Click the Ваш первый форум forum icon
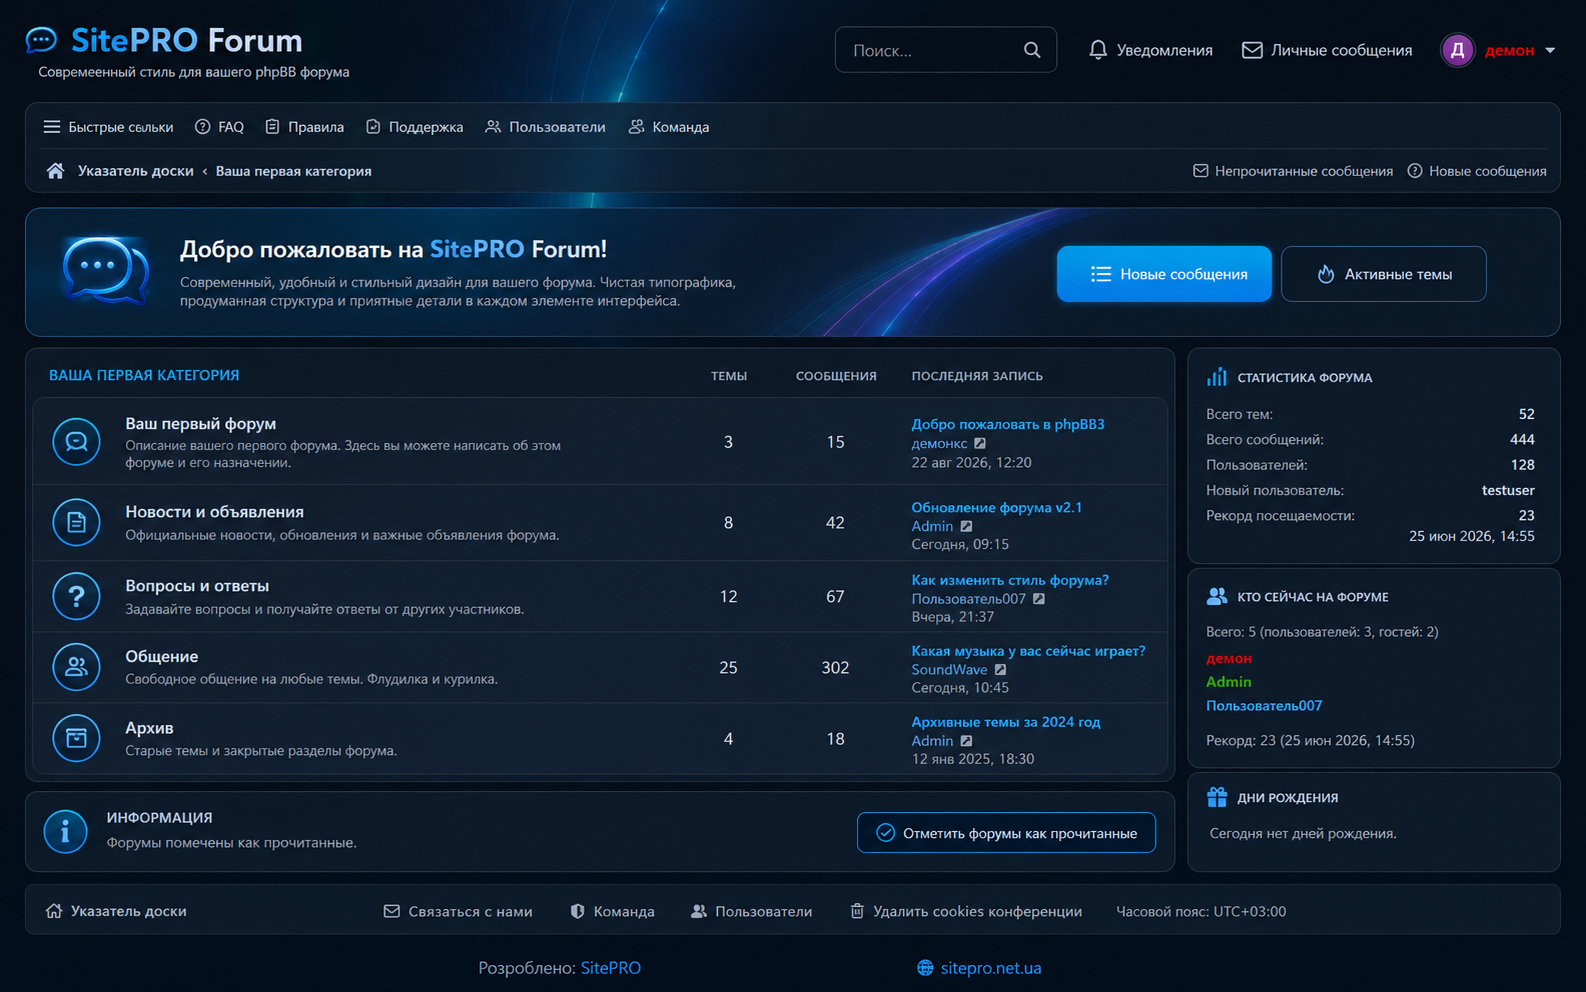Image resolution: width=1586 pixels, height=992 pixels. pos(76,441)
